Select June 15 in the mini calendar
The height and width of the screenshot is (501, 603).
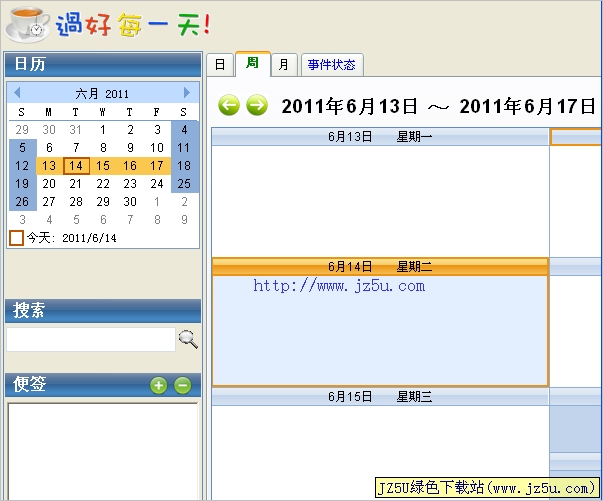point(103,166)
